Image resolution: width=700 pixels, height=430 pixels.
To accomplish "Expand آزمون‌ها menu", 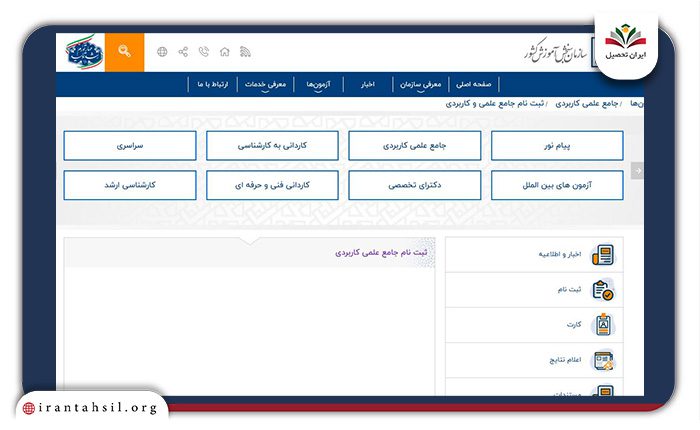I will [x=318, y=84].
